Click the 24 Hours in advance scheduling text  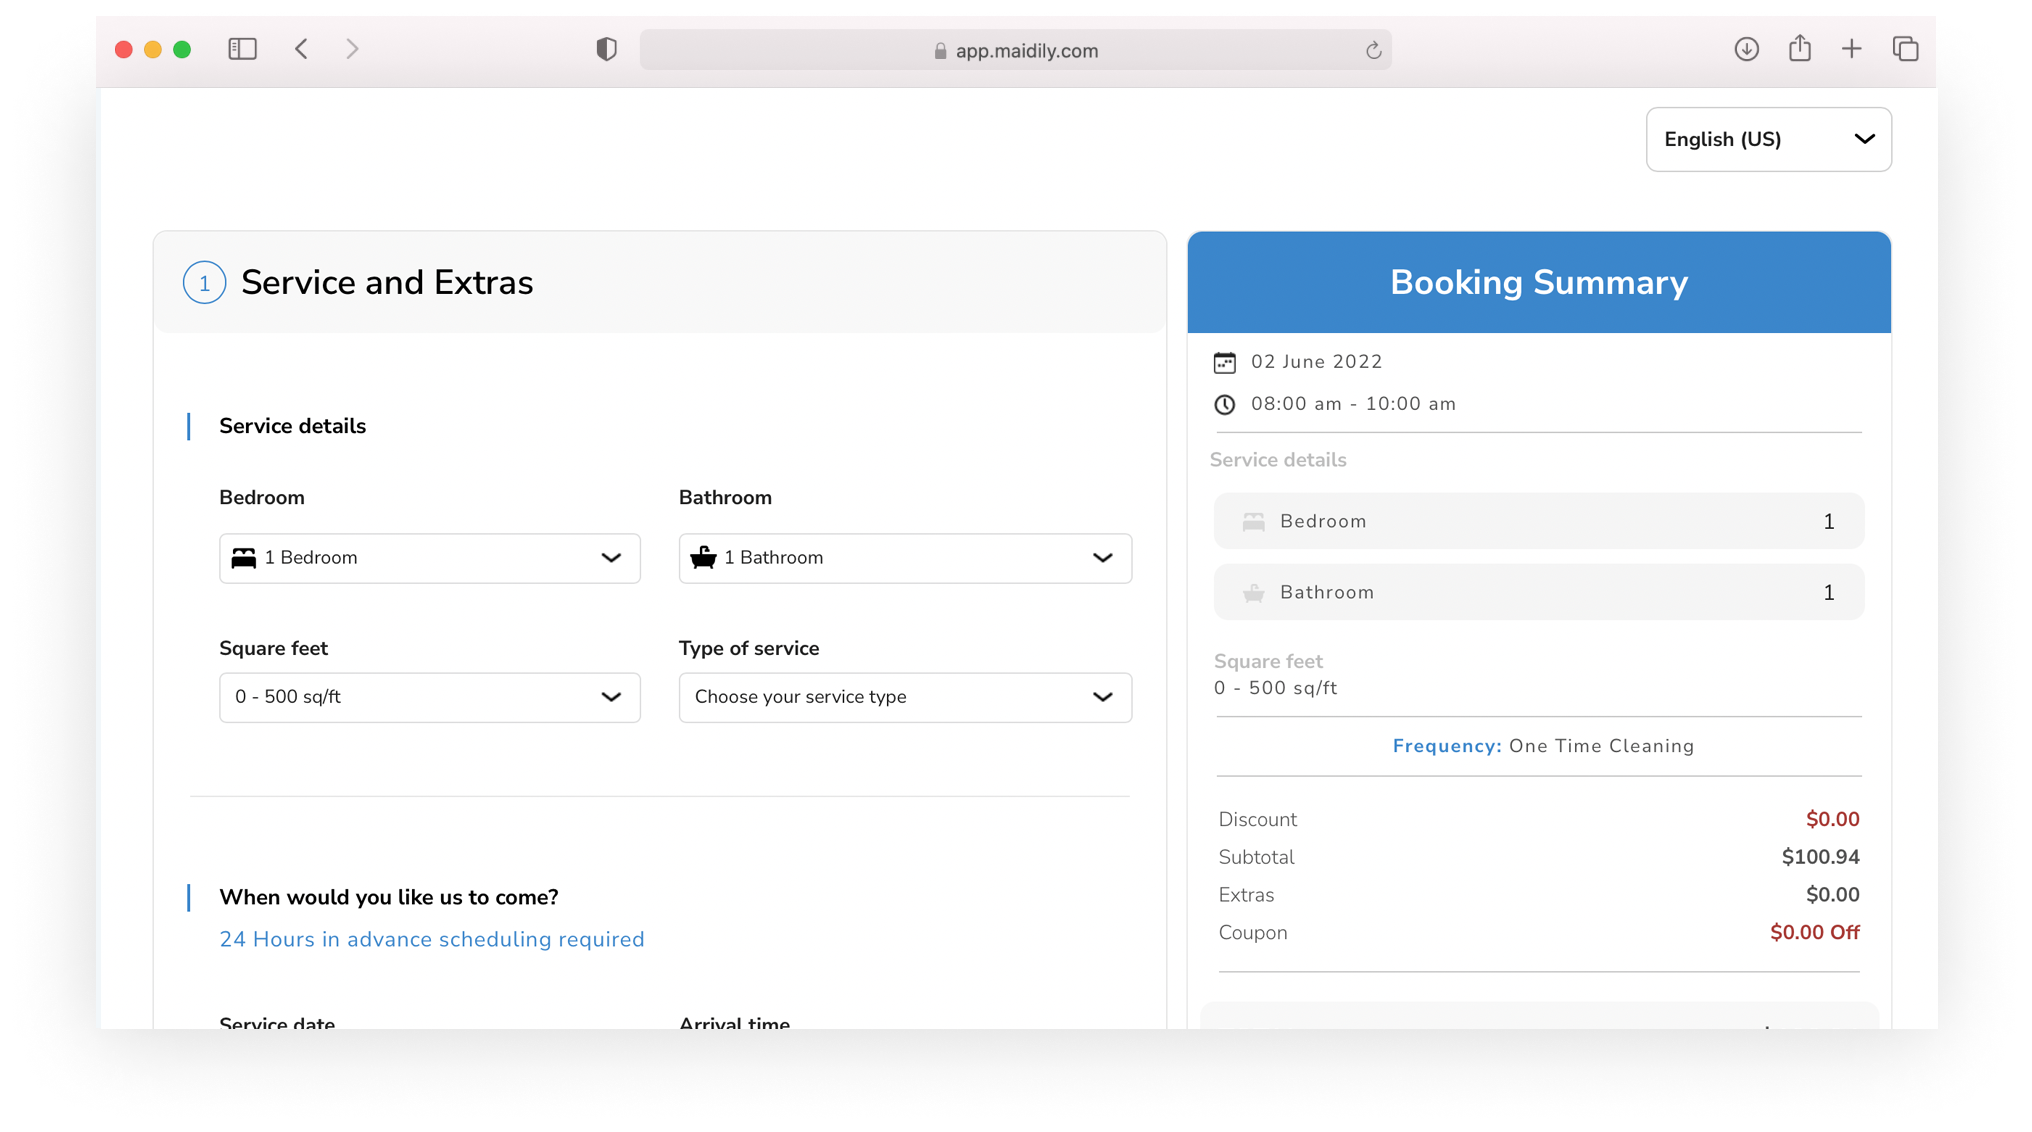point(431,939)
